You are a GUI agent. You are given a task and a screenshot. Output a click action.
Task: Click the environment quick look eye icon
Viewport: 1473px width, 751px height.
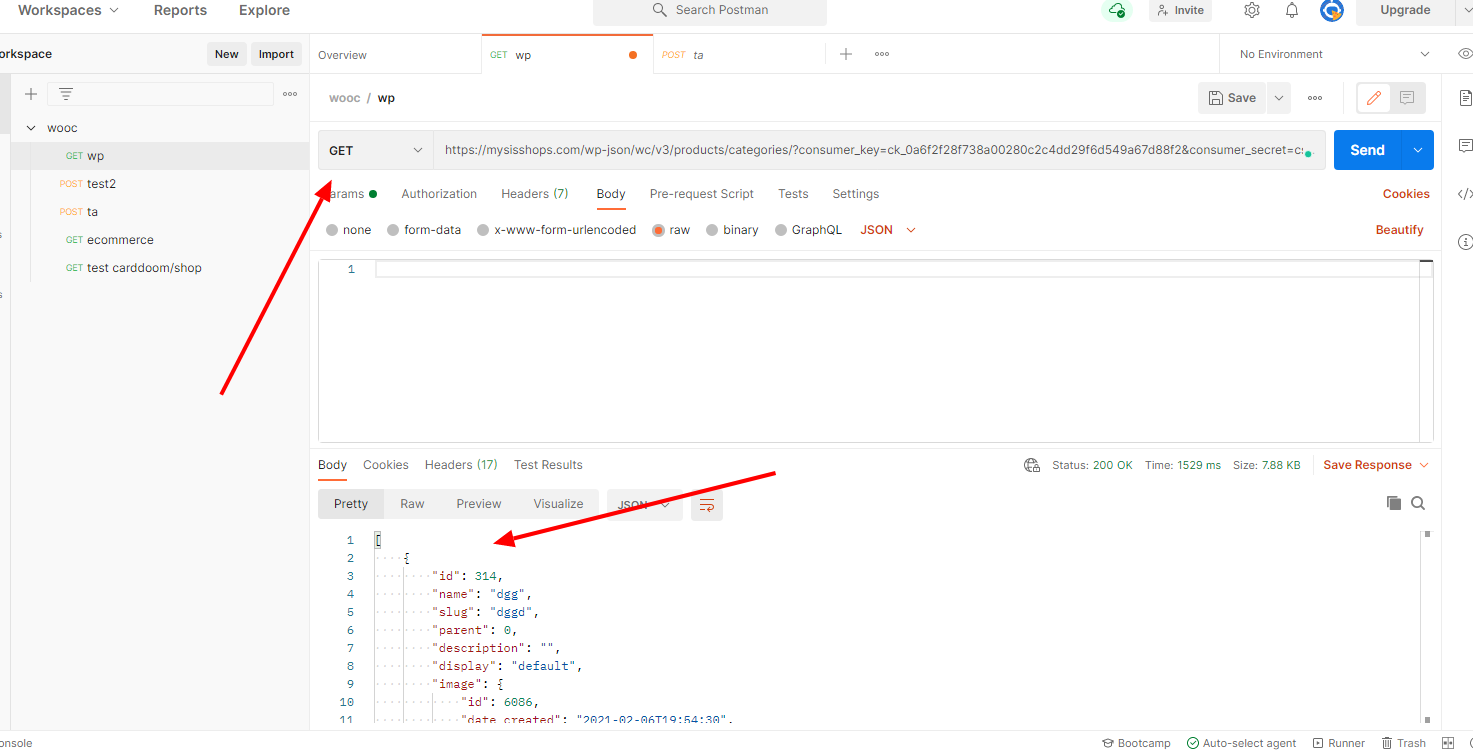click(1465, 54)
